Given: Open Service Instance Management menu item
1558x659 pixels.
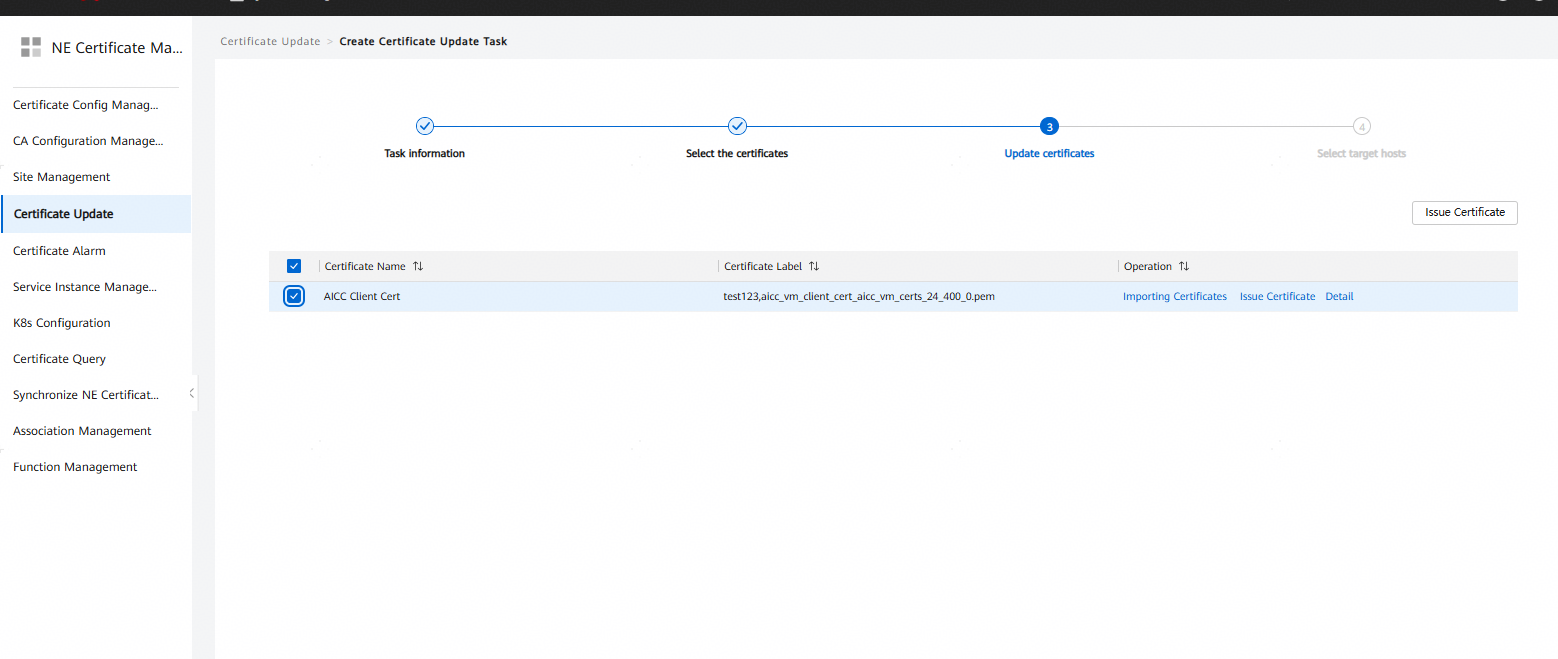Looking at the screenshot, I should (x=85, y=287).
